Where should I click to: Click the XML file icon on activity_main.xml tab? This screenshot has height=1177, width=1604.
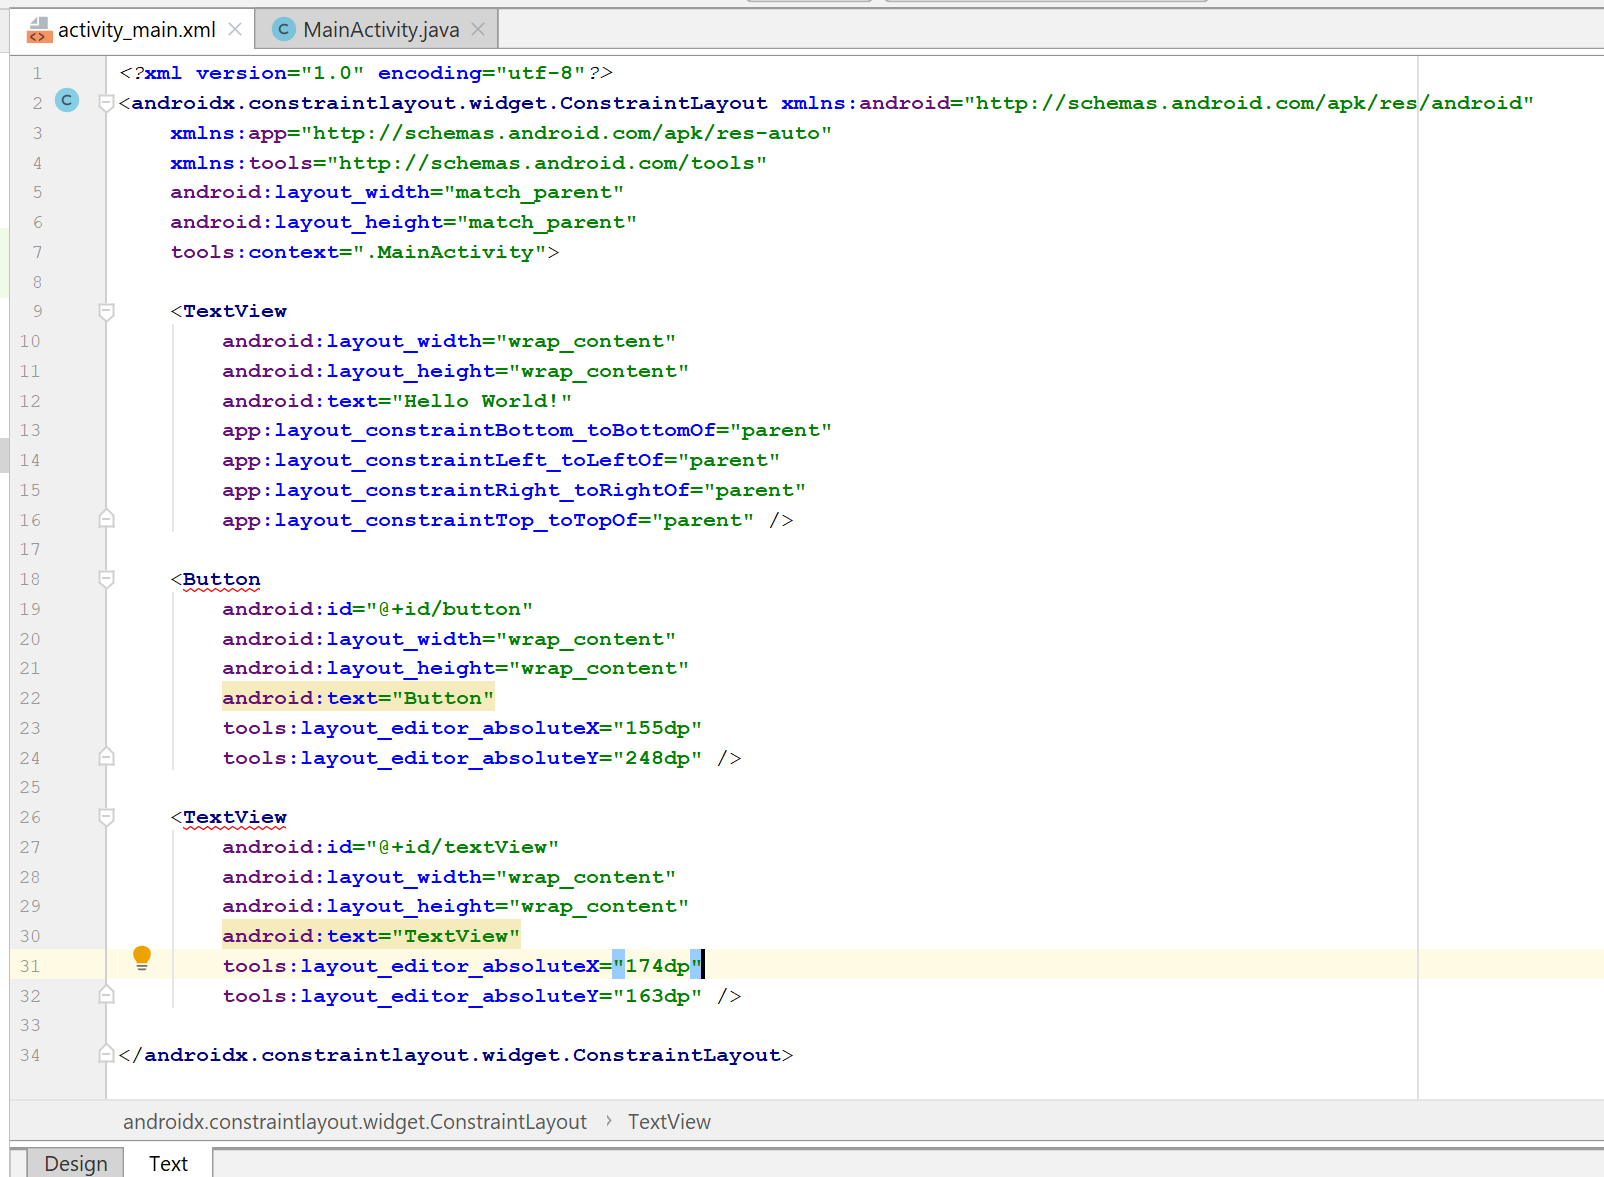click(x=38, y=30)
